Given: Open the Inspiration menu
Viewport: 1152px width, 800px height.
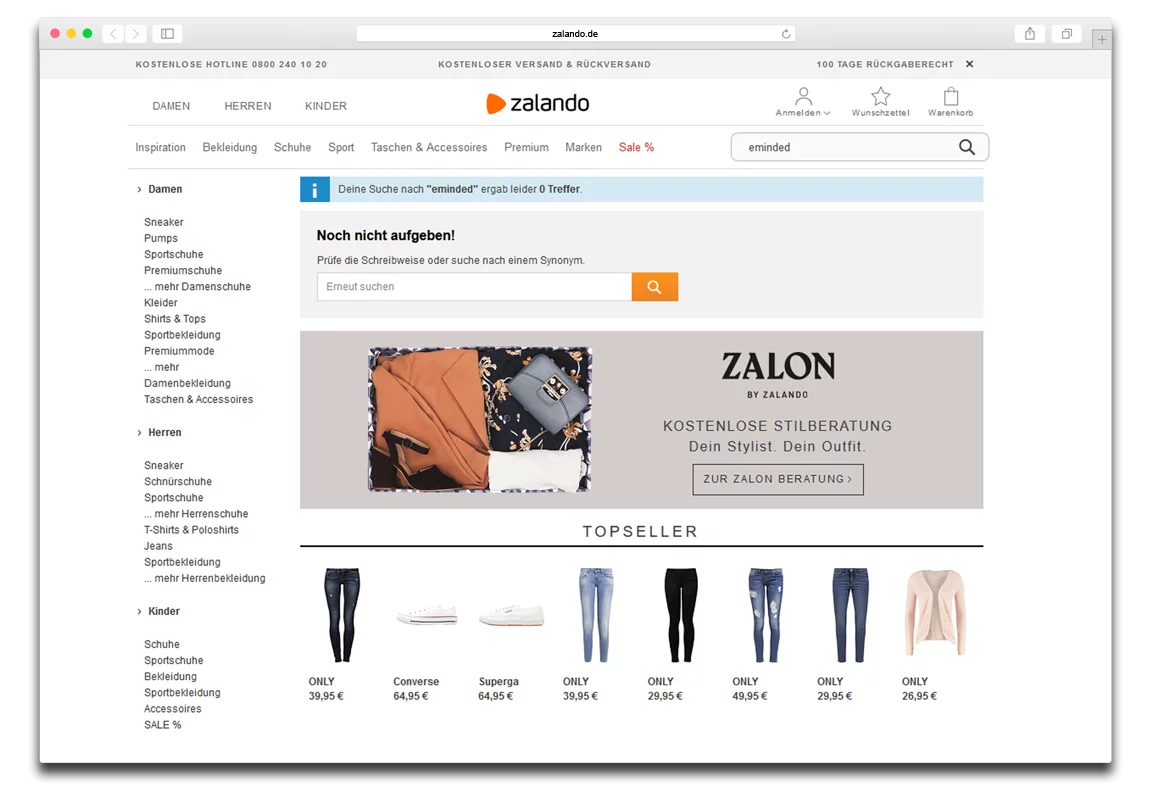Looking at the screenshot, I should pyautogui.click(x=160, y=148).
